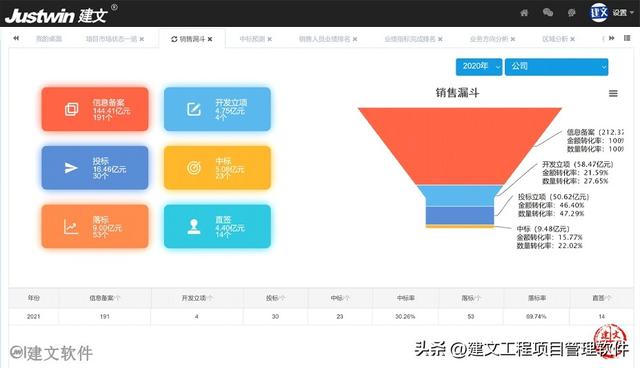Open the 公司 company dropdown
This screenshot has height=368, width=640.
pos(556,67)
